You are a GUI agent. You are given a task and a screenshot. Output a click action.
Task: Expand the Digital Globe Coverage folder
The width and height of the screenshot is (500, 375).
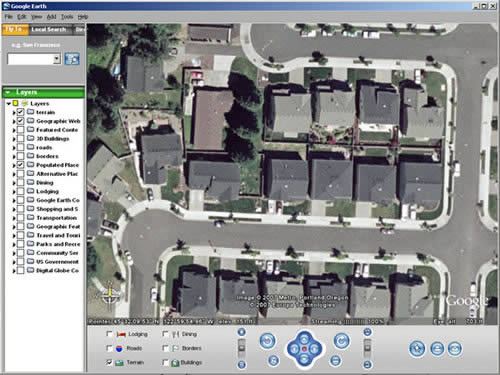14,271
